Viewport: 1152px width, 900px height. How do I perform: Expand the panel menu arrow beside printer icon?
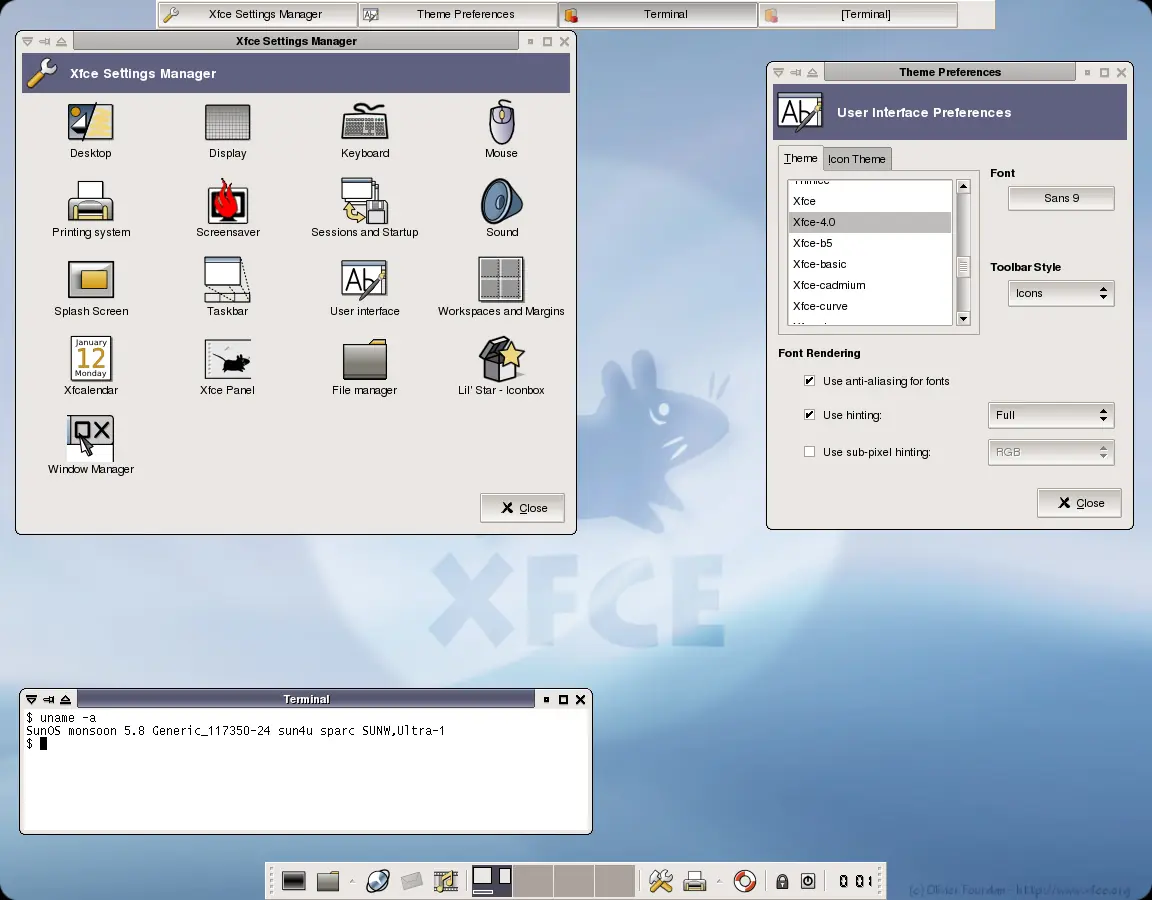click(719, 881)
